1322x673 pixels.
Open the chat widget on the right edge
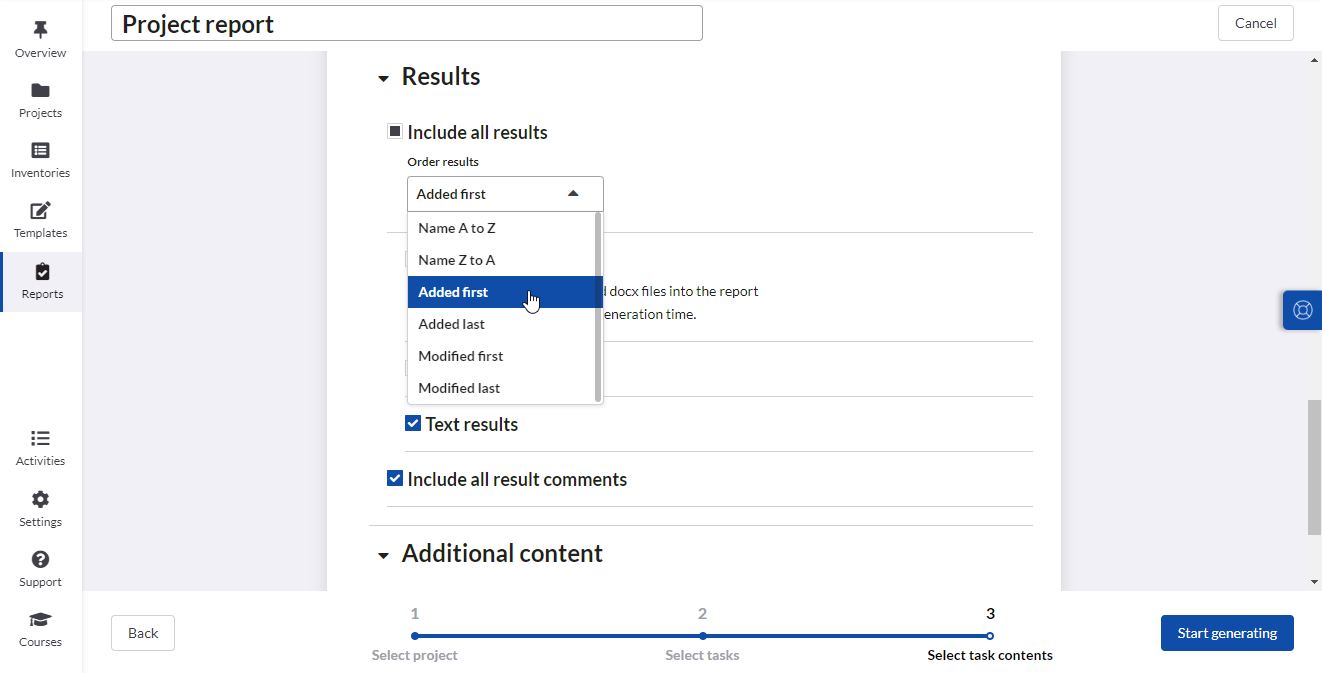point(1302,310)
